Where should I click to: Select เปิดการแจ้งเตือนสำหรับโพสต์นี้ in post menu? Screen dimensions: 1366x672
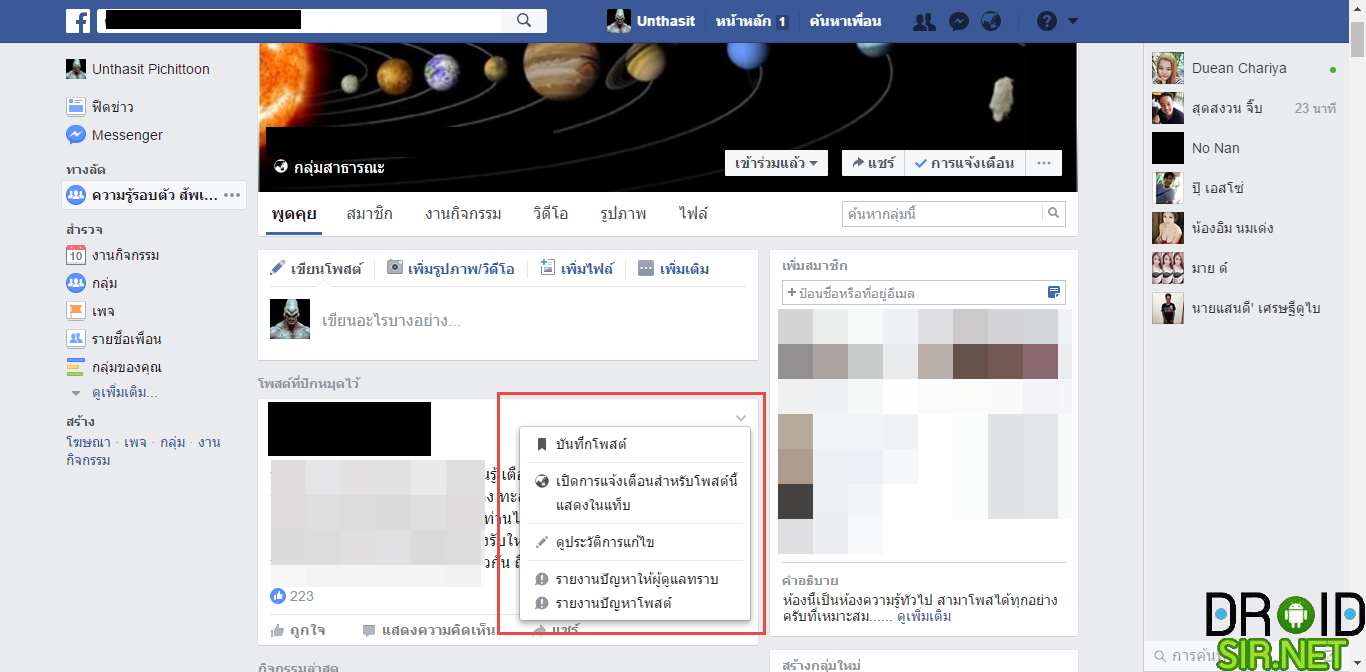[646, 481]
